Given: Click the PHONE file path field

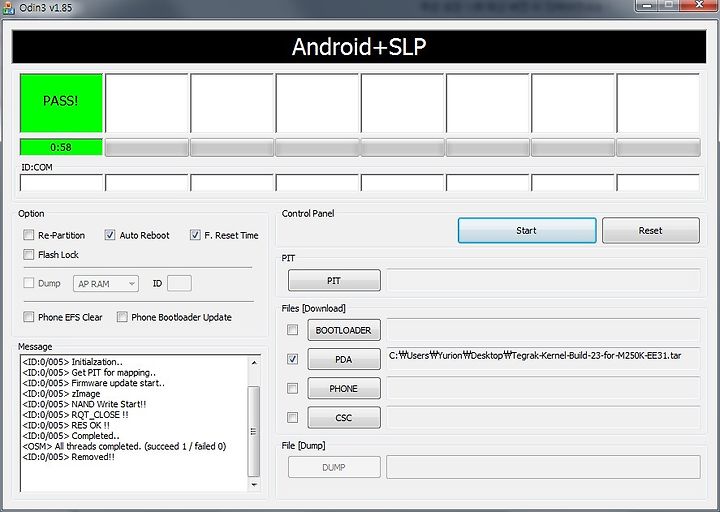Looking at the screenshot, I should 543,388.
